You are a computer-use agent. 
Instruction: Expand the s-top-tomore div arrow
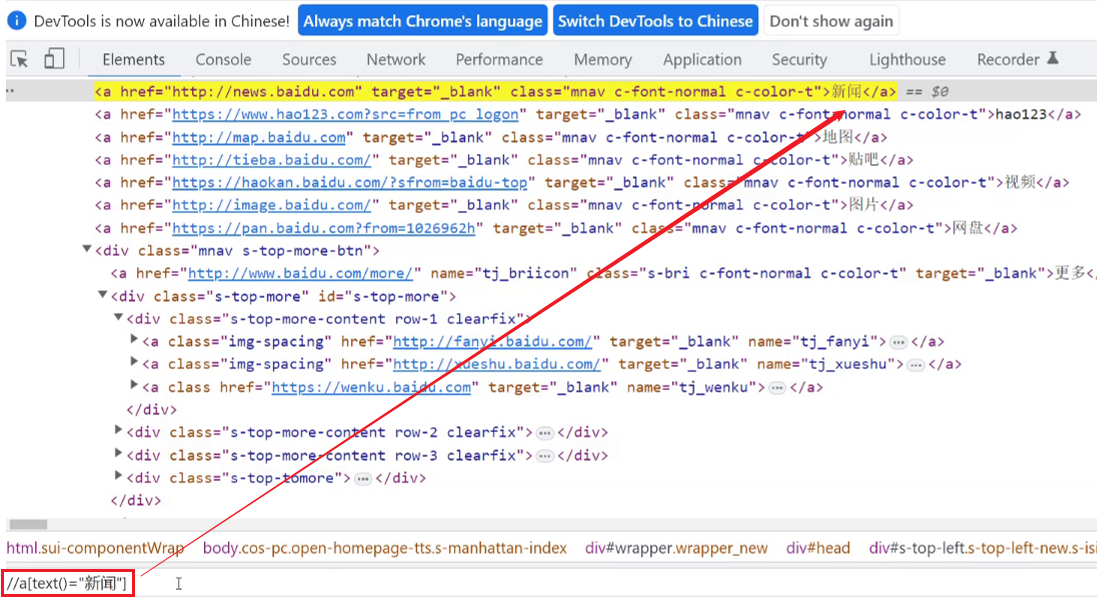click(x=118, y=476)
